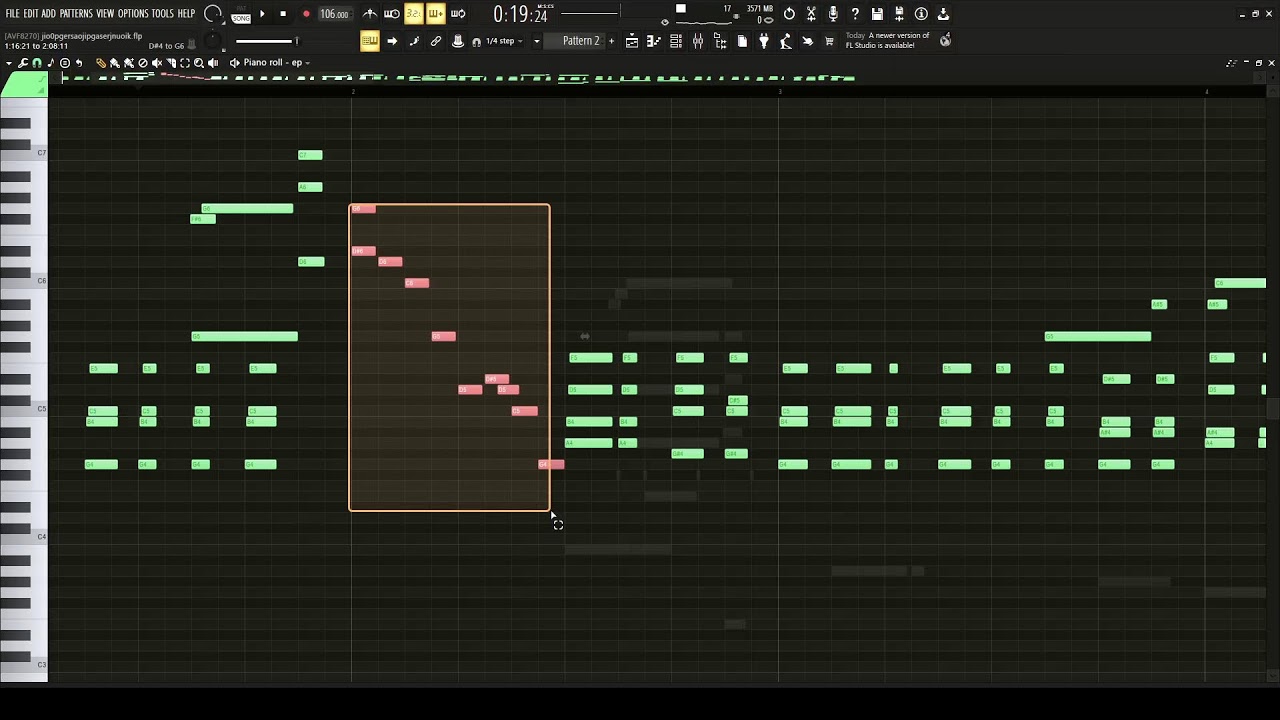Open the TOOLS menu
This screenshot has height=720, width=1280.
(x=162, y=14)
